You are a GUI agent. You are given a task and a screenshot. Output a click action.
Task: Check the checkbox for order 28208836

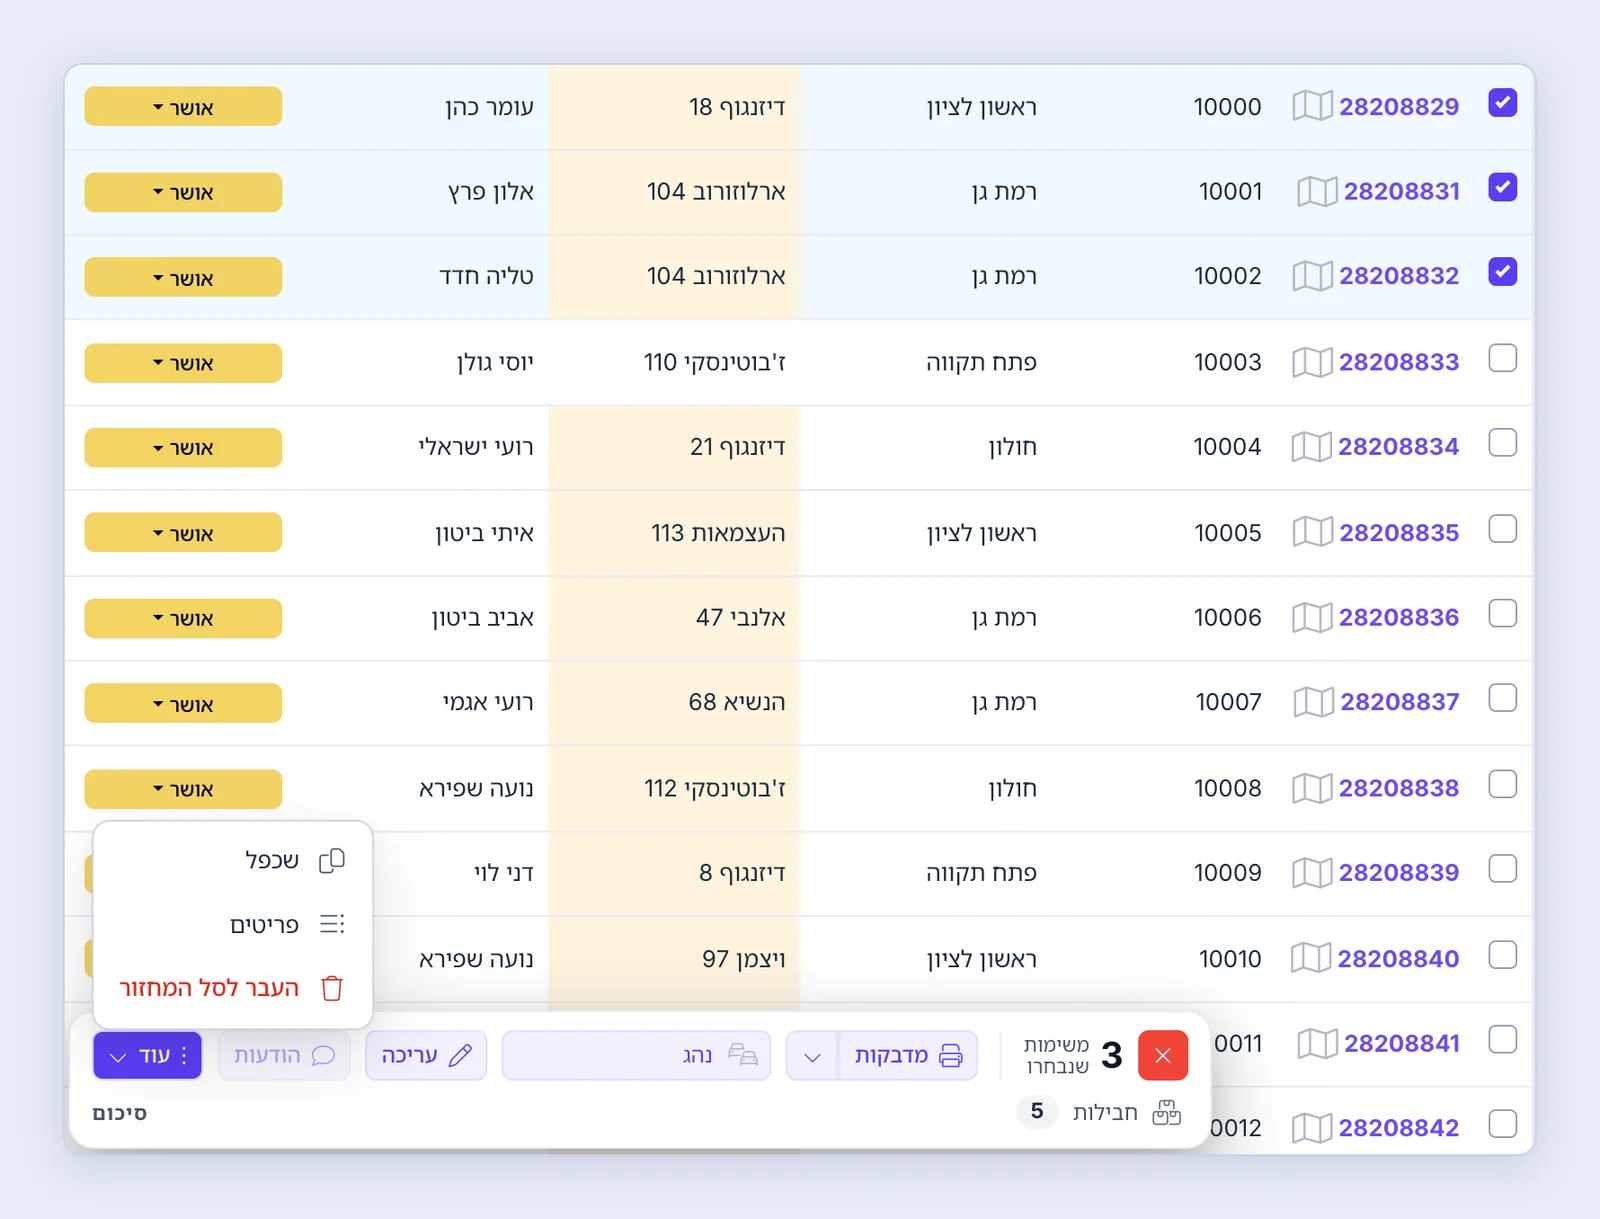[1502, 613]
